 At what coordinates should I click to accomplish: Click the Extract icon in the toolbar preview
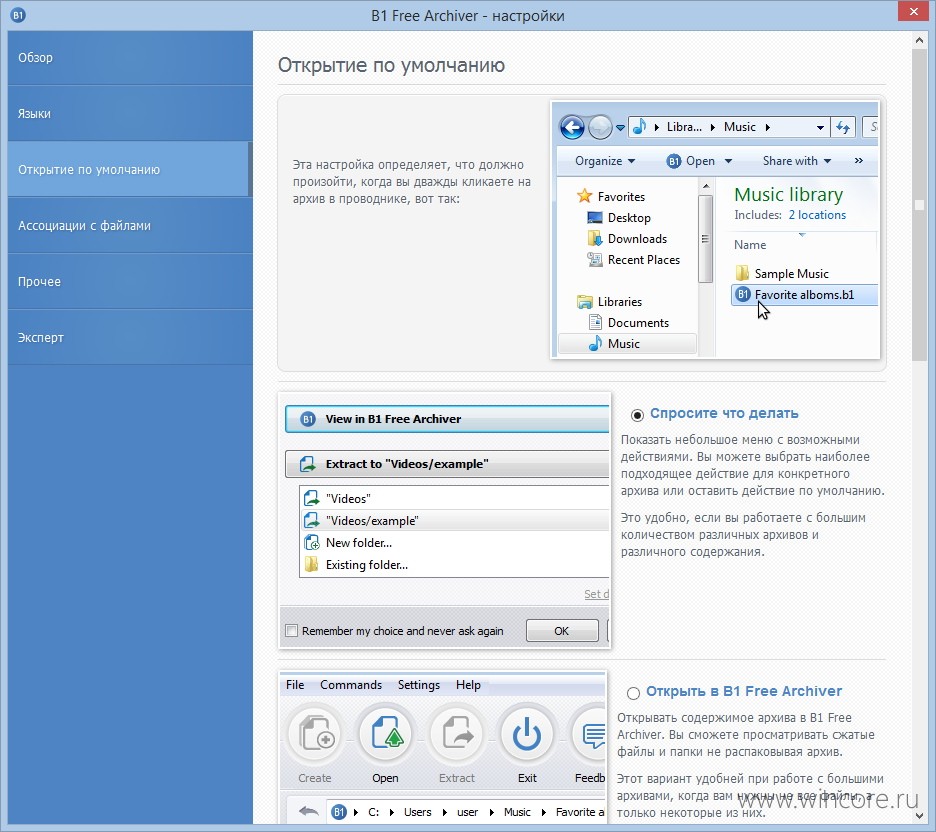pos(457,734)
